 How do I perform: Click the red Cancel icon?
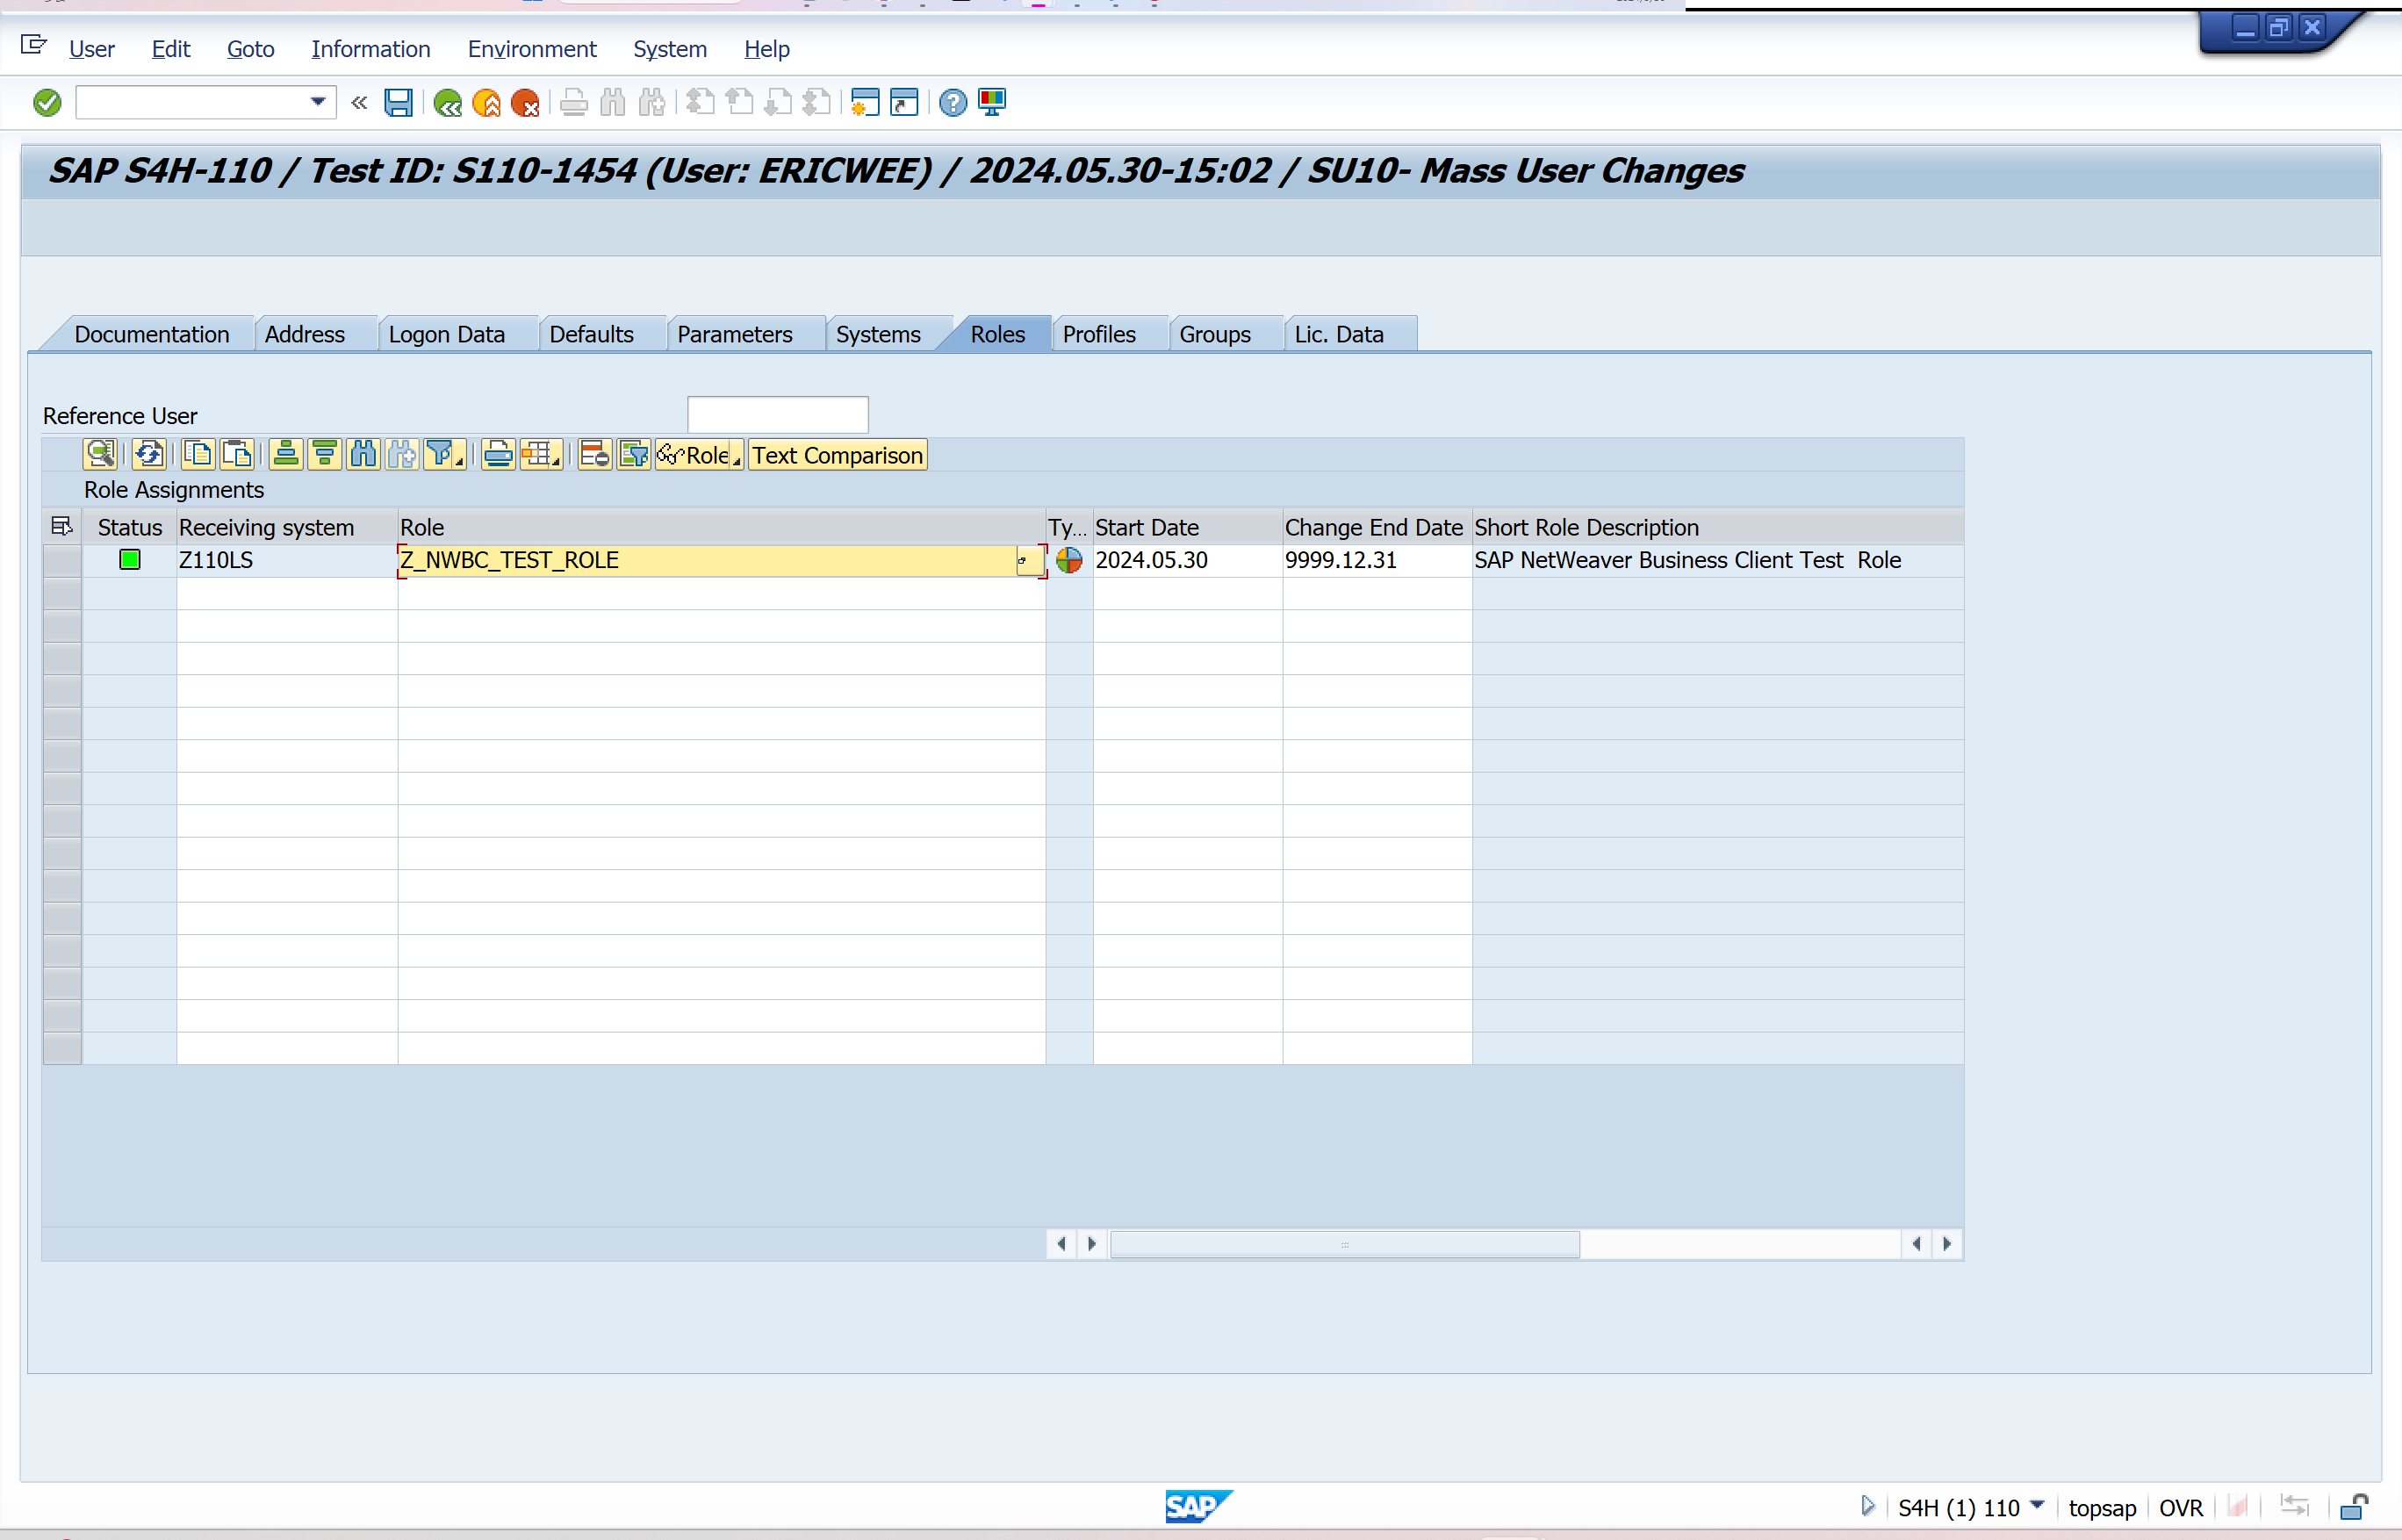pyautogui.click(x=525, y=102)
